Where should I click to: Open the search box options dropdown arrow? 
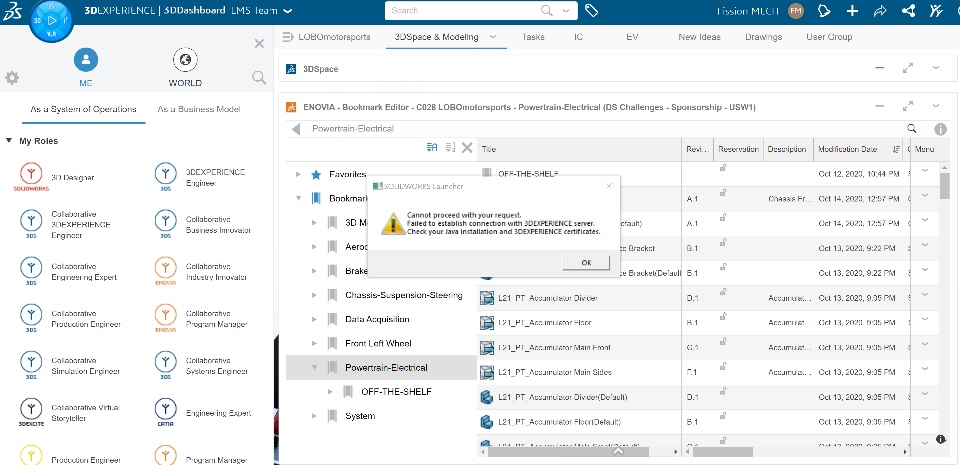(x=566, y=10)
